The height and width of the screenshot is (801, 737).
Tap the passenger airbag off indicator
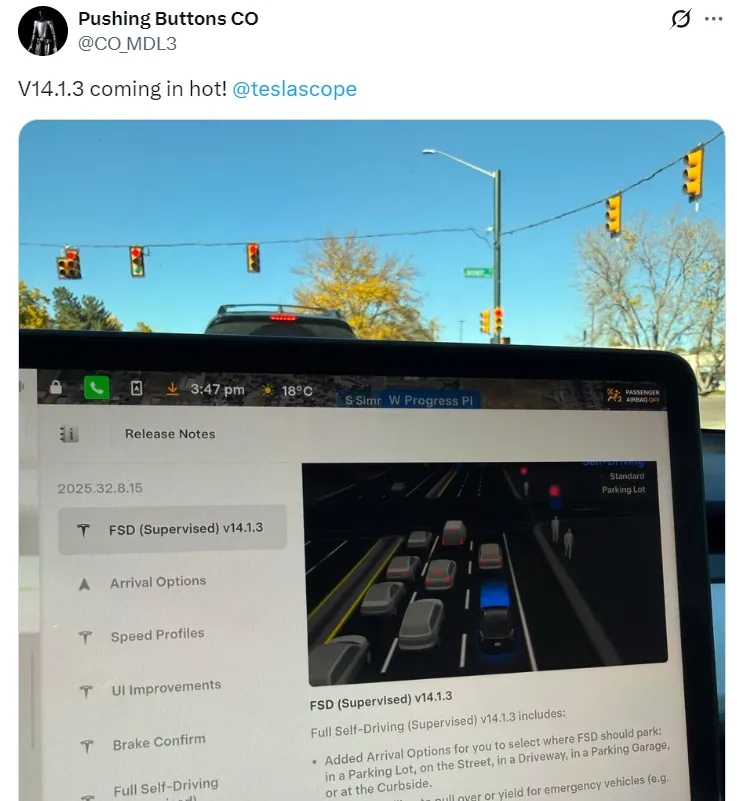pyautogui.click(x=633, y=395)
